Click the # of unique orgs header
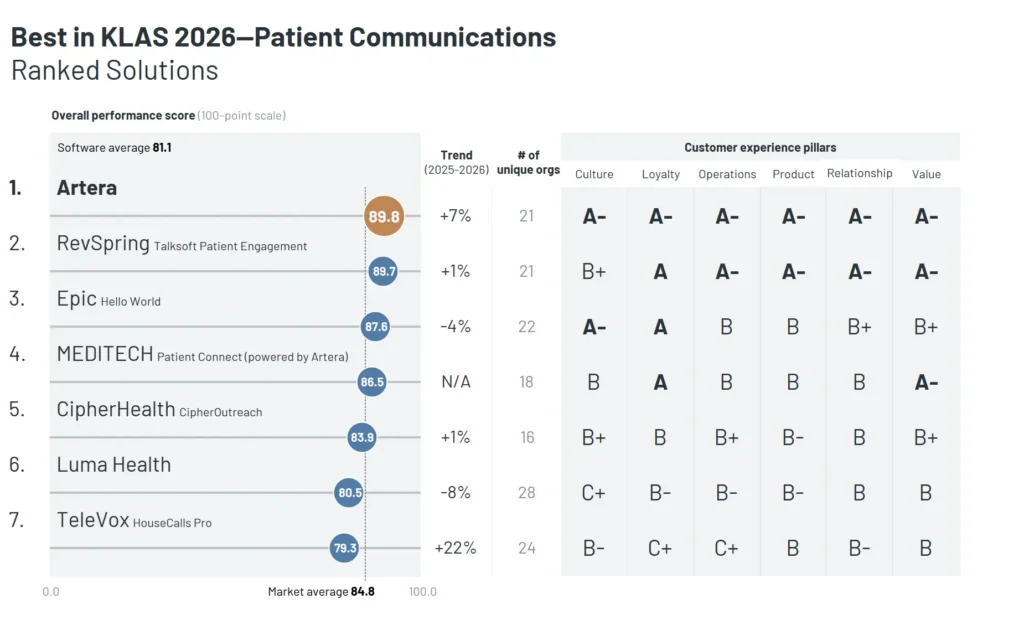 click(527, 162)
